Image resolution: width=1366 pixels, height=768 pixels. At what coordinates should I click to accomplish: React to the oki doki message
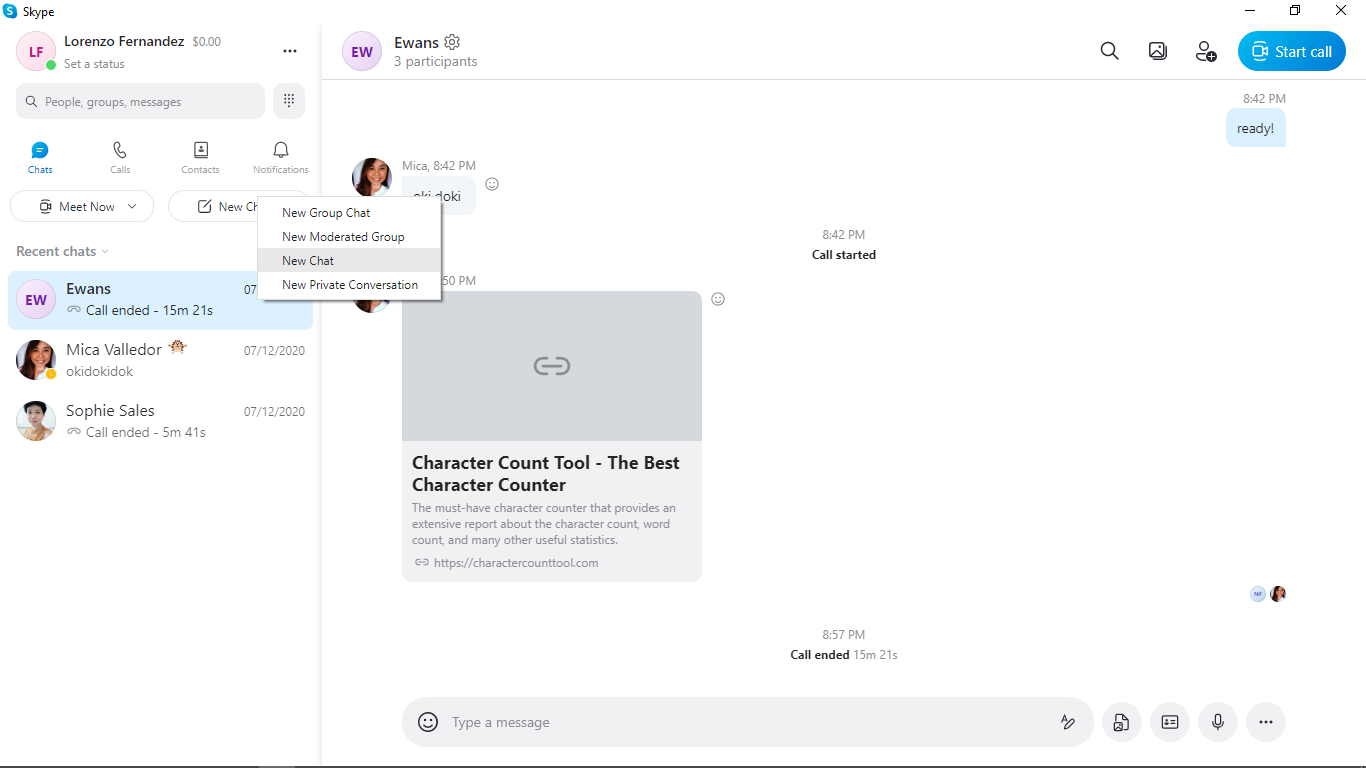point(492,184)
